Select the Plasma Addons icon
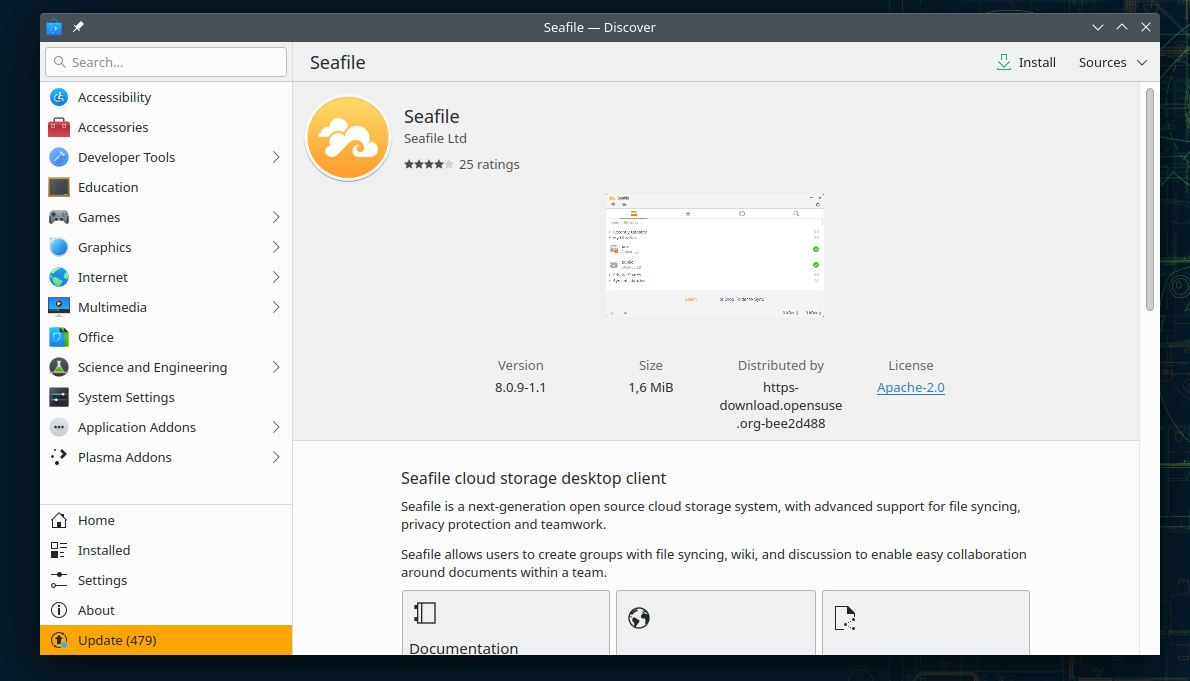The width and height of the screenshot is (1190, 681). tap(59, 457)
